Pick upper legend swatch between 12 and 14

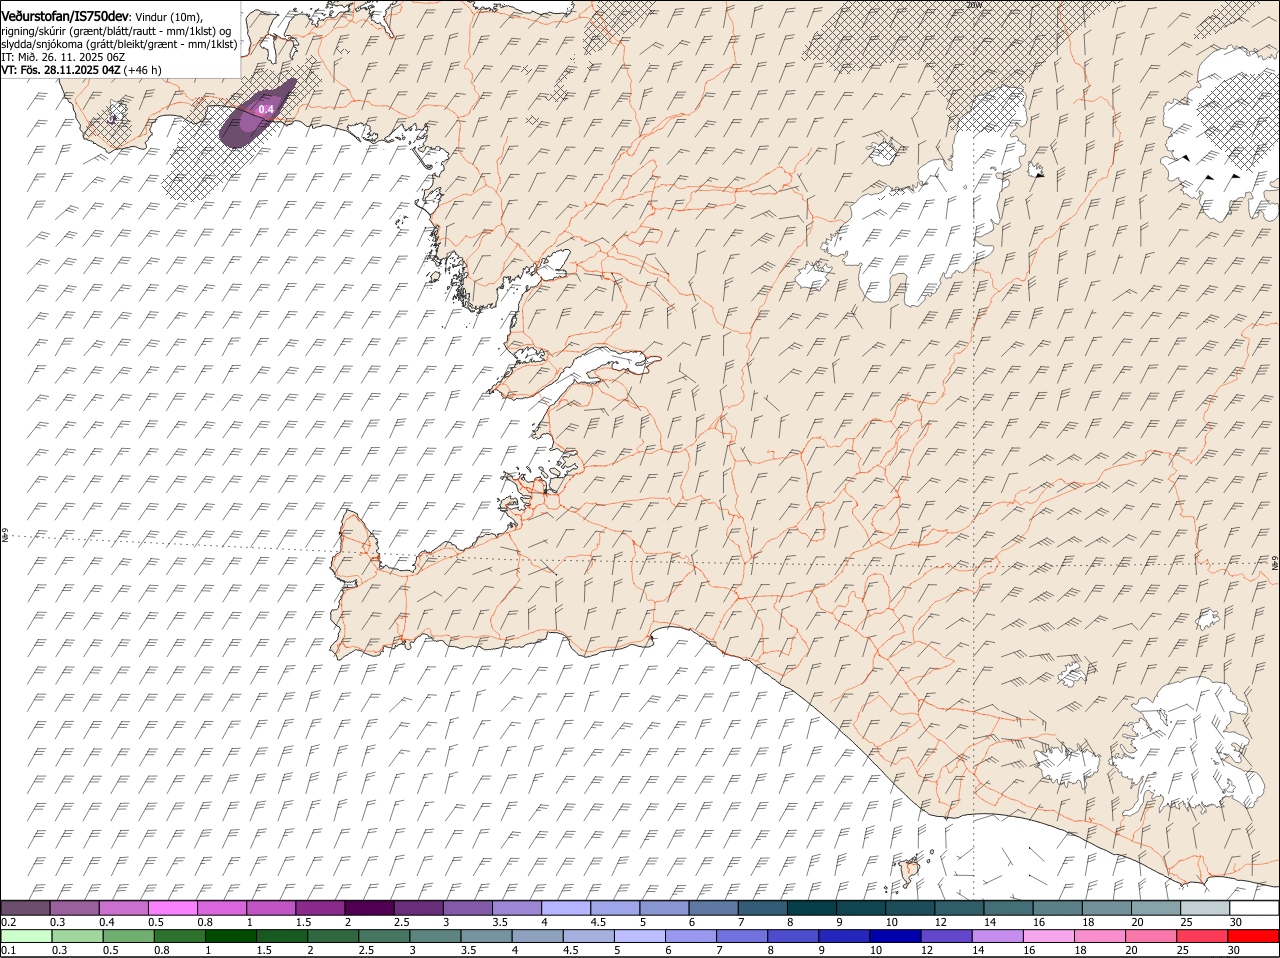(959, 908)
